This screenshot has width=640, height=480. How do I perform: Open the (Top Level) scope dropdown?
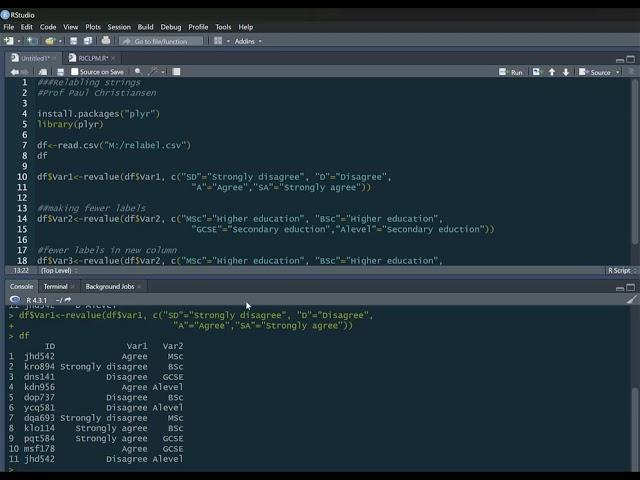(59, 271)
